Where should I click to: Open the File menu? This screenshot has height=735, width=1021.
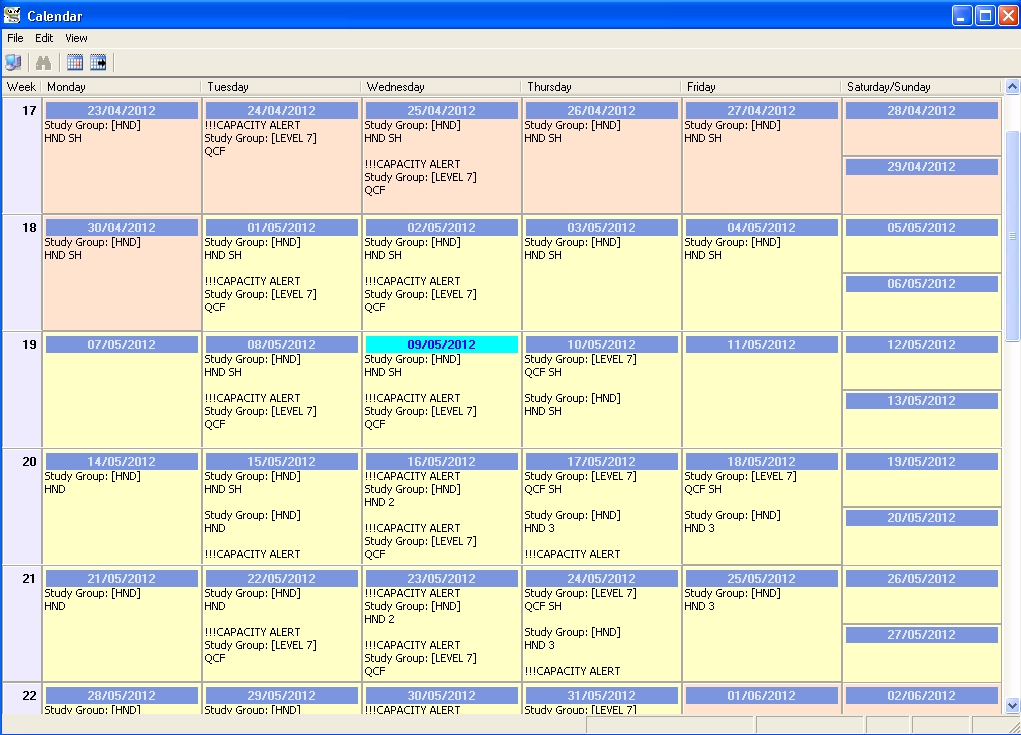point(15,38)
